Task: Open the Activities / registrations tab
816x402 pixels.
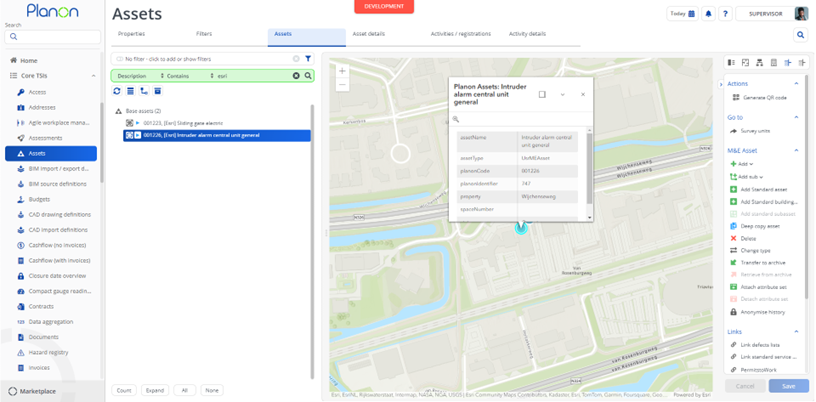Action: point(461,34)
